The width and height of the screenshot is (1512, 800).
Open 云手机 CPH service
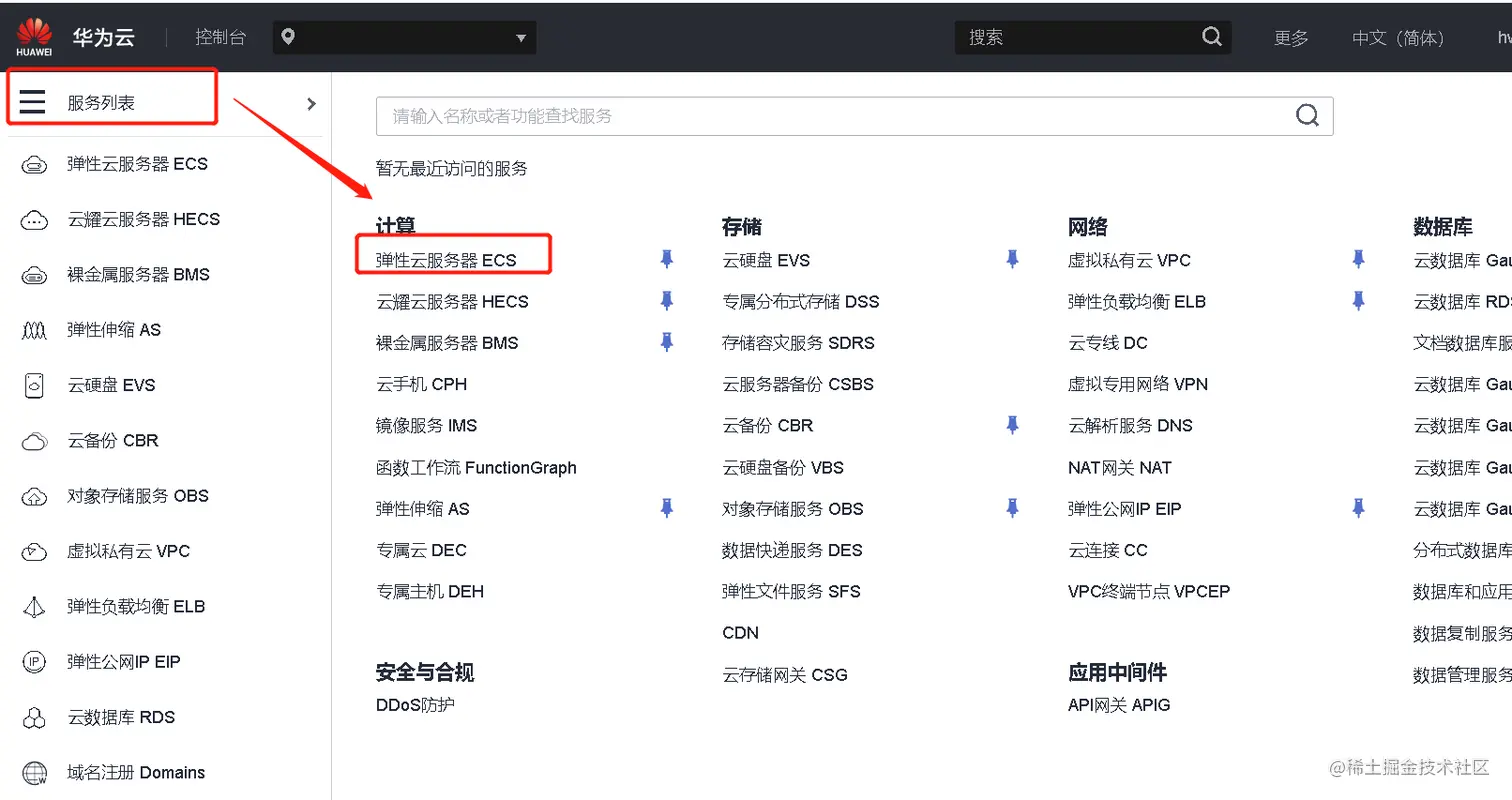[x=421, y=384]
